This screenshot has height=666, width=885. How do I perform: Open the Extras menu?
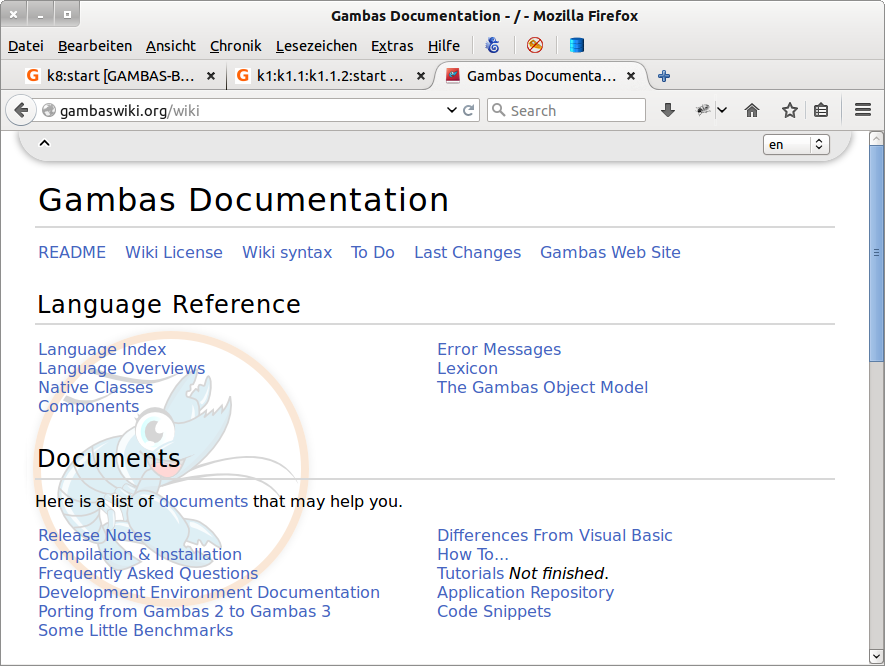coord(392,46)
